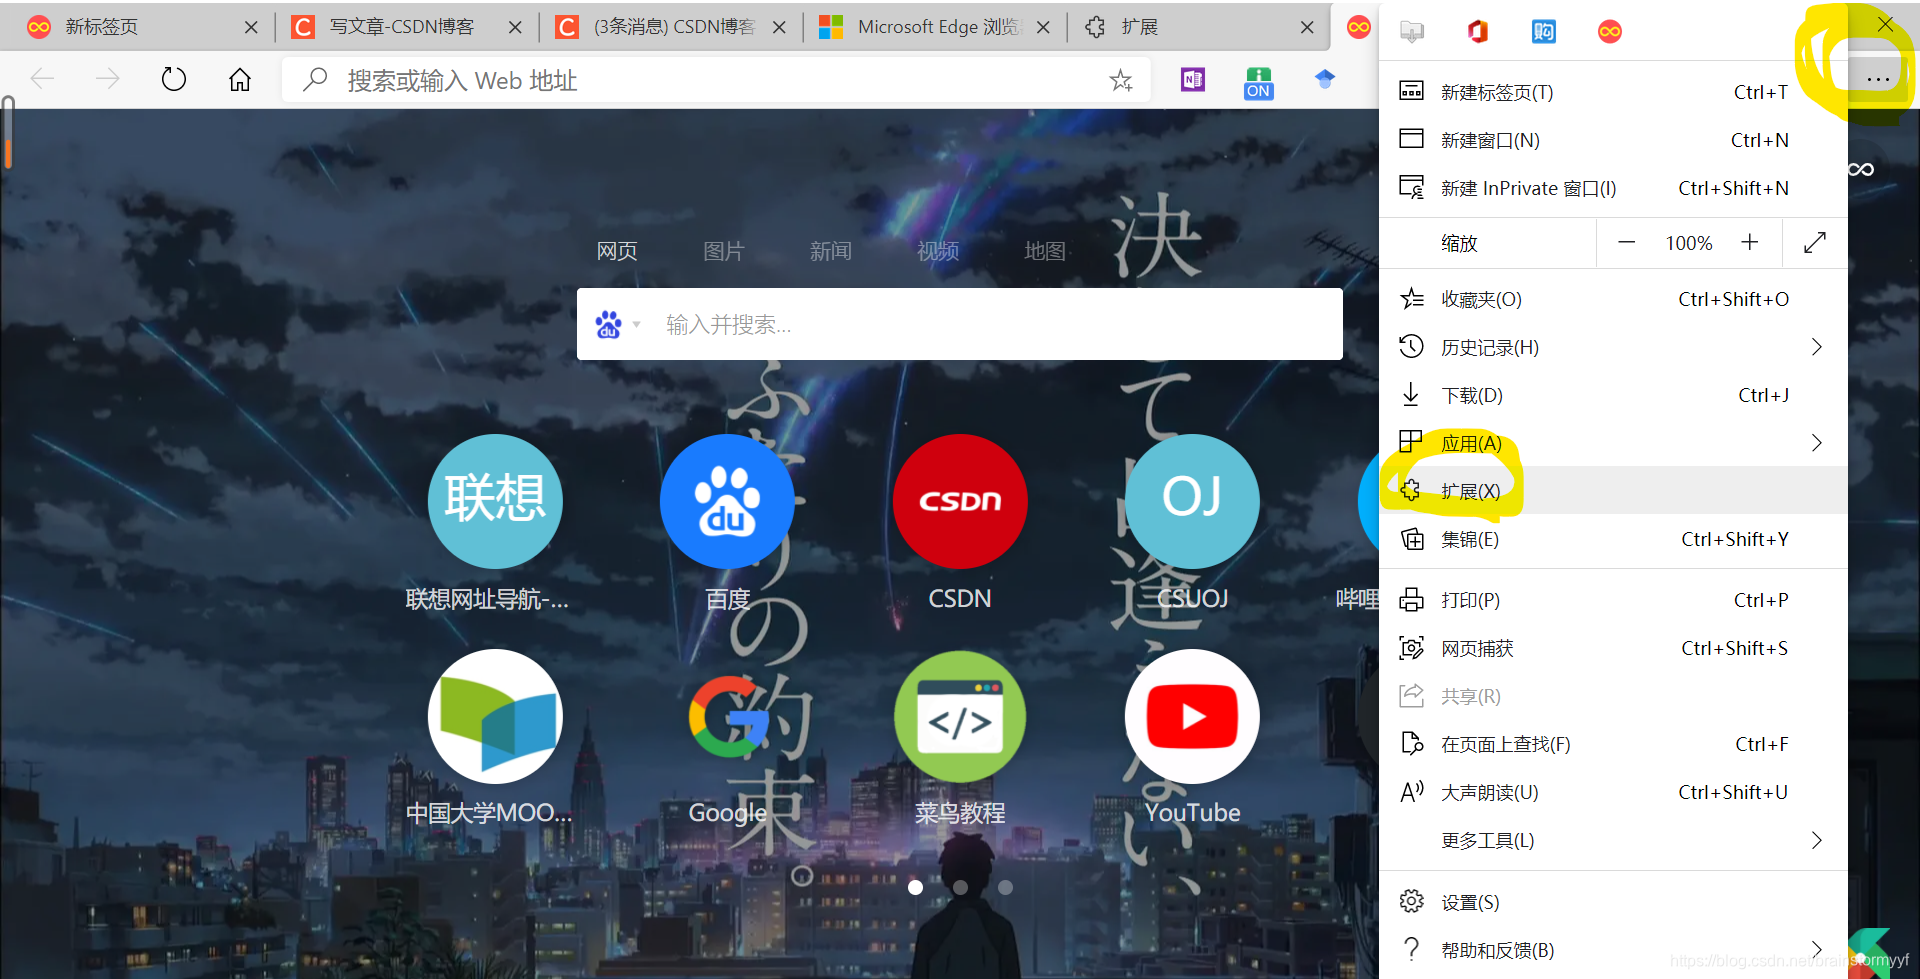The height and width of the screenshot is (979, 1920).
Task: Open 扩展(X) from menu
Action: click(1613, 491)
